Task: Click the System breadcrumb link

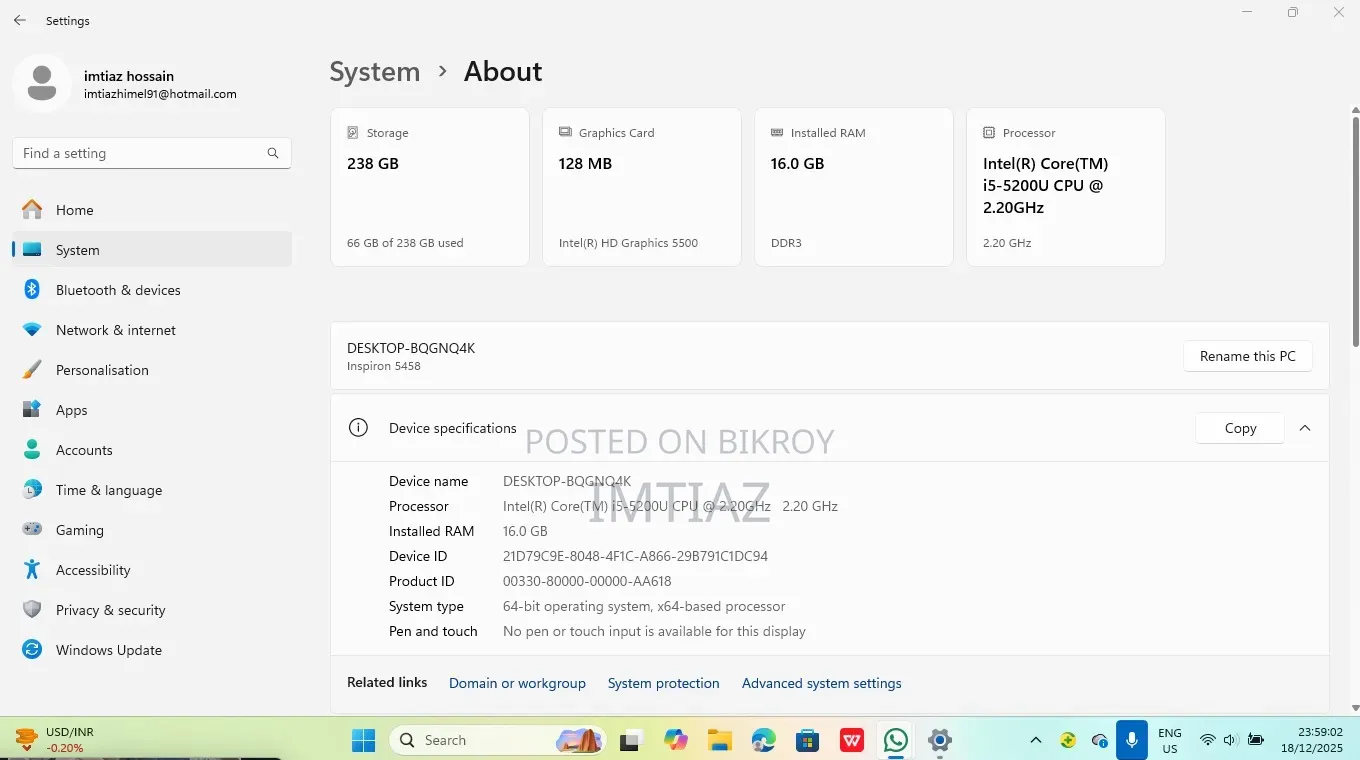Action: [x=375, y=72]
